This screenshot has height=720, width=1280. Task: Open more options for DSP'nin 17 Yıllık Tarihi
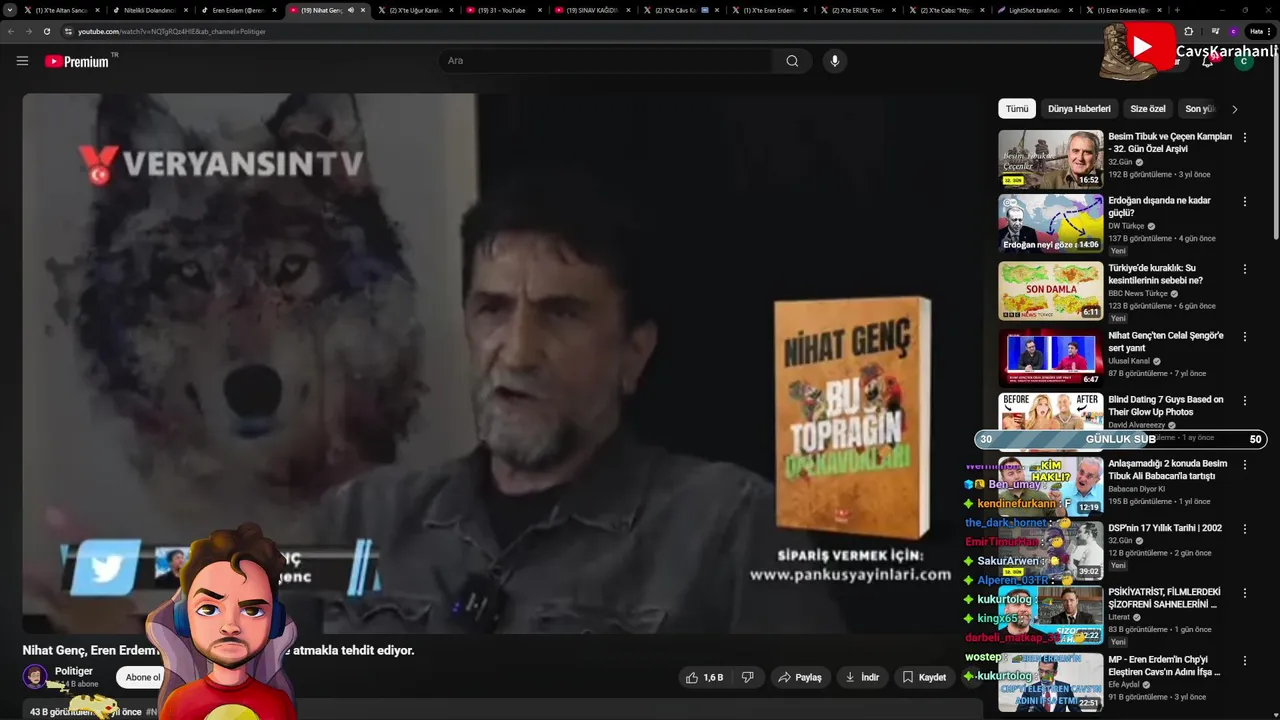click(1245, 528)
